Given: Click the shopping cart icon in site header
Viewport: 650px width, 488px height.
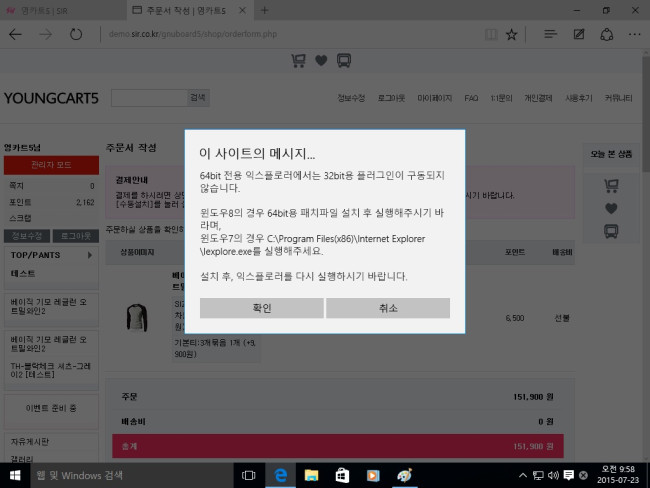Looking at the screenshot, I should [x=298, y=61].
